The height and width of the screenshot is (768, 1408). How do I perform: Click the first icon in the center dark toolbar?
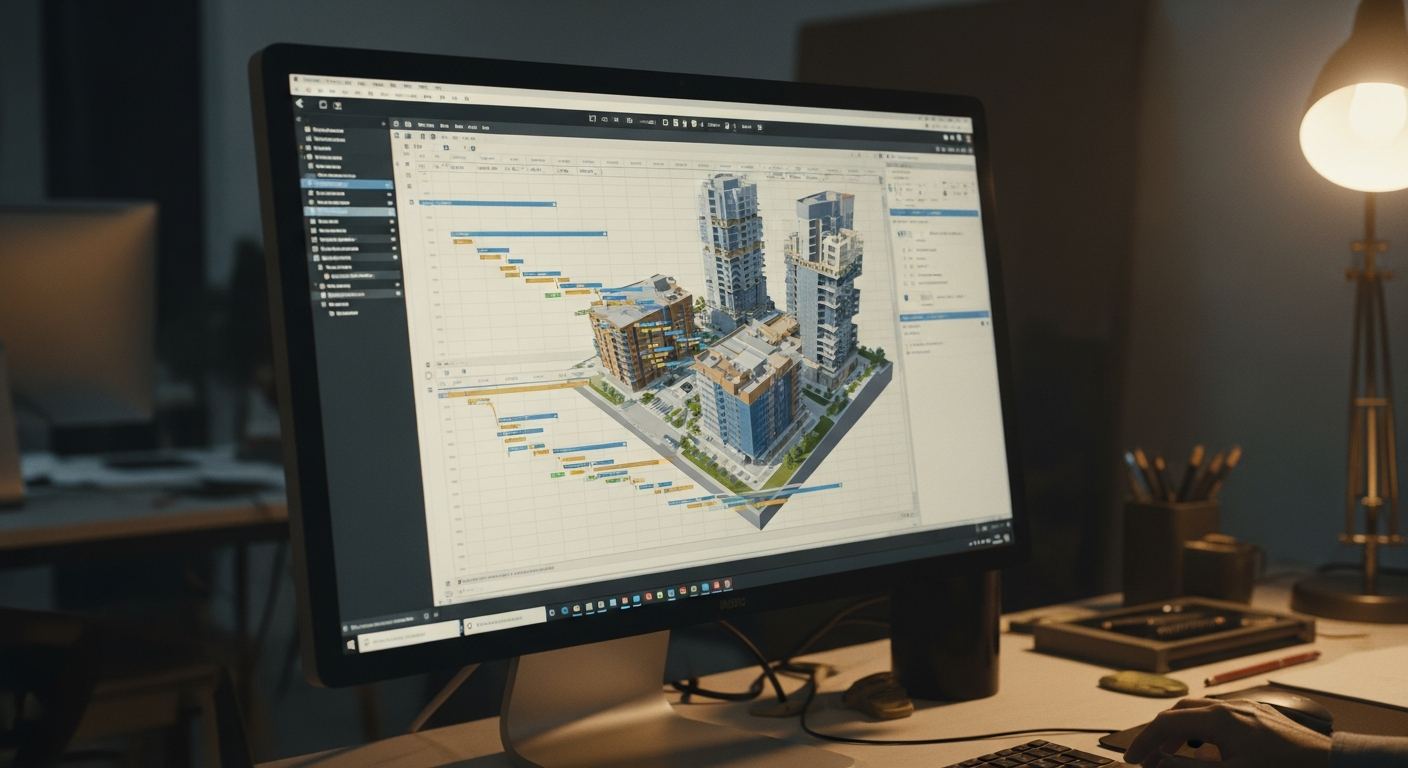point(592,119)
